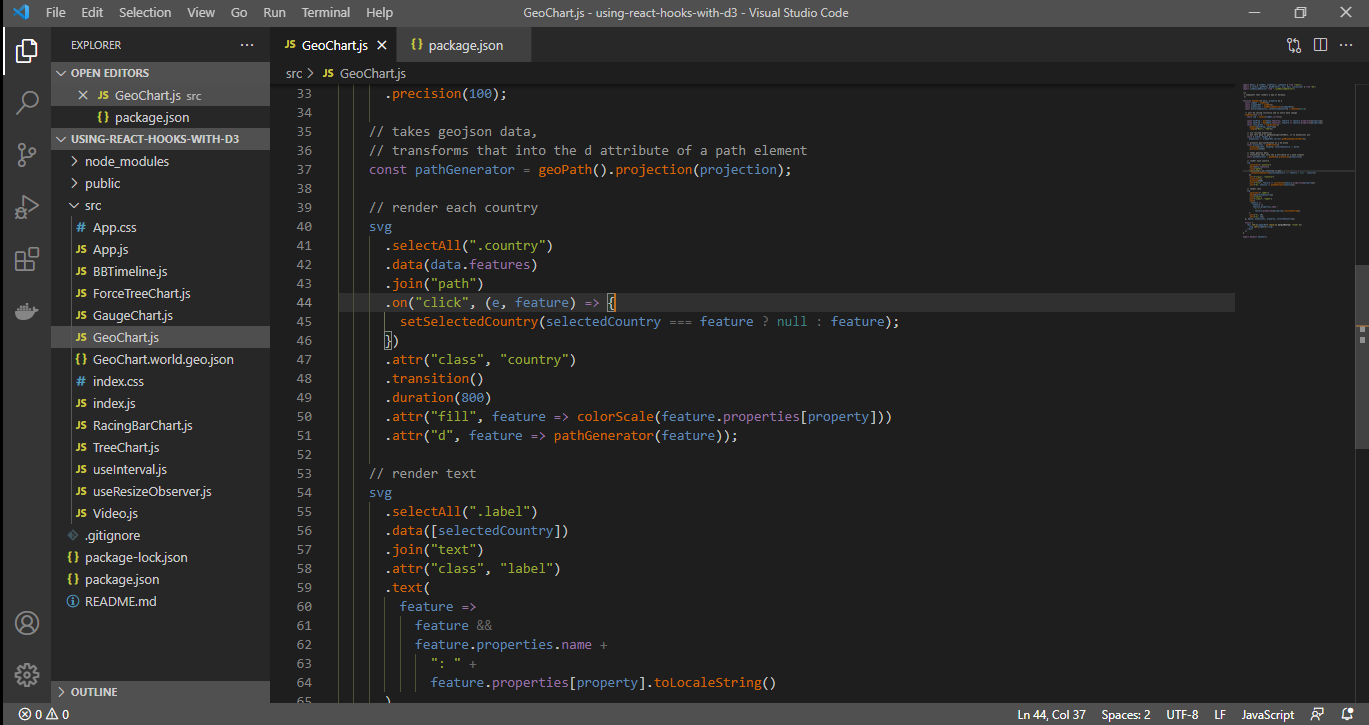Open Video.js in file tree
Image resolution: width=1369 pixels, height=725 pixels.
[x=160, y=513]
